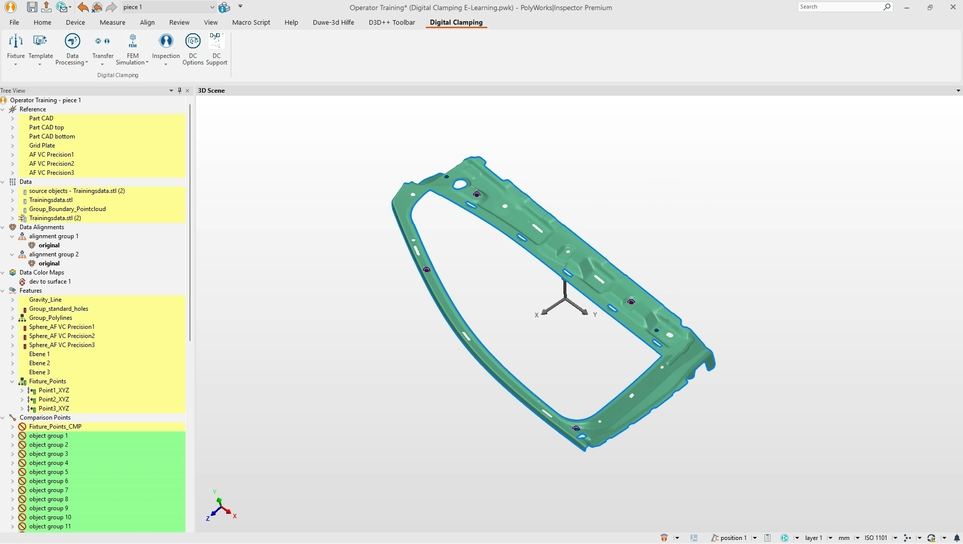Click the clipboard icon in status bar
The width and height of the screenshot is (963, 544).
[x=767, y=538]
